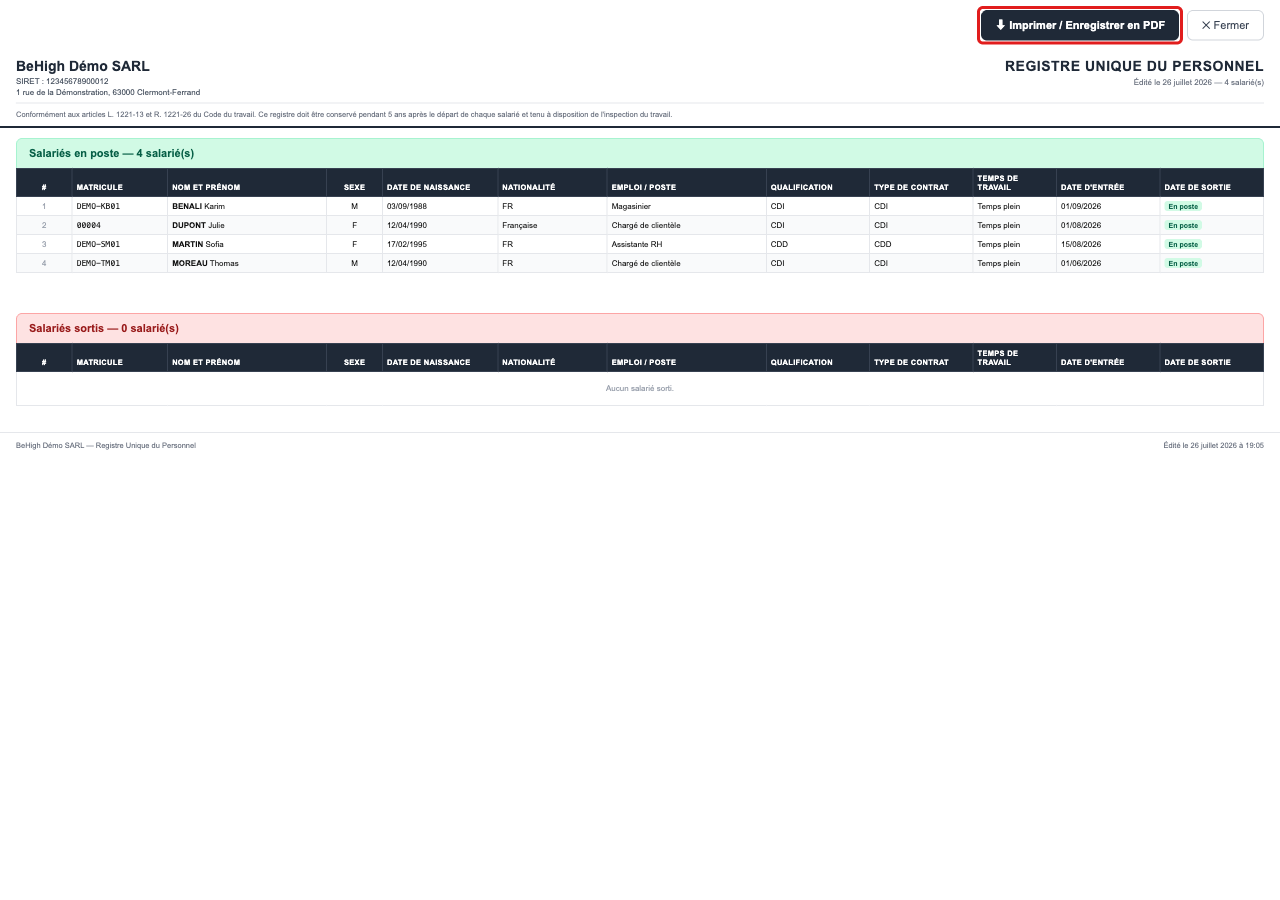1280x900 pixels.
Task: Click Salariés sortis section header
Action: point(640,328)
